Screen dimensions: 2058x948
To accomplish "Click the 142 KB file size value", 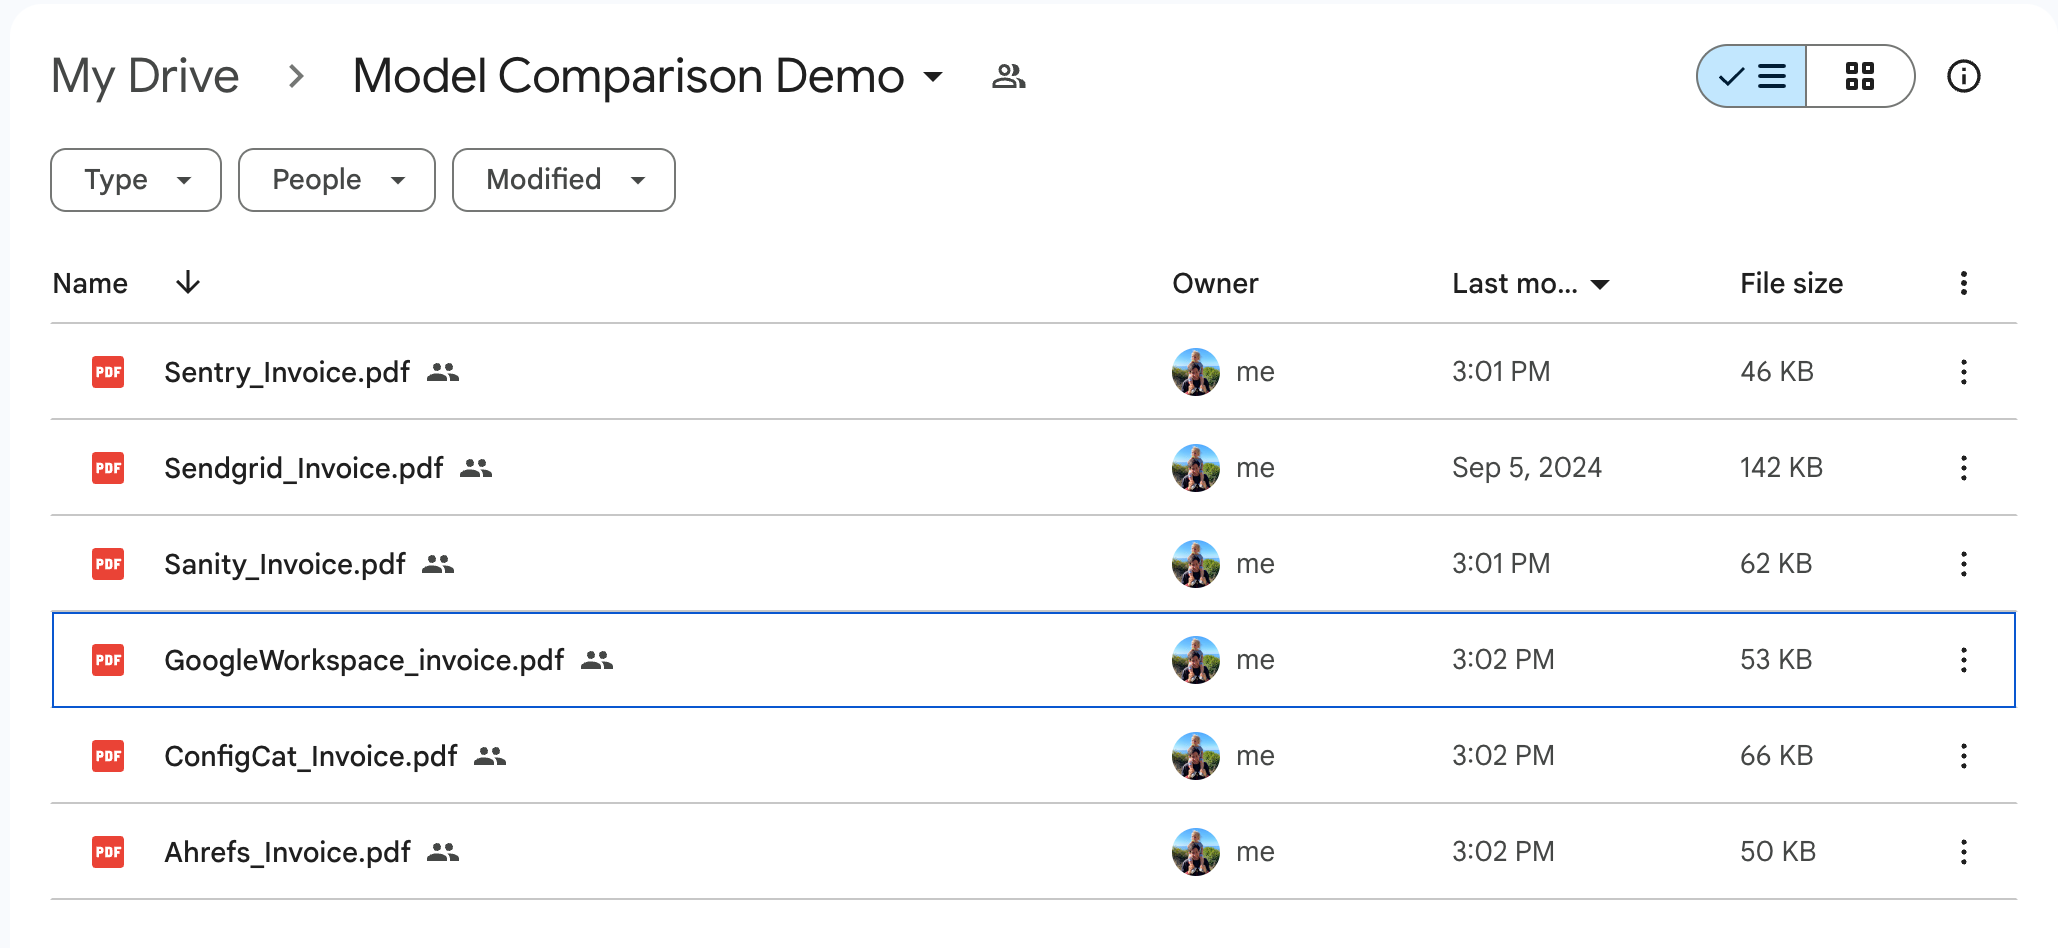I will coord(1781,468).
